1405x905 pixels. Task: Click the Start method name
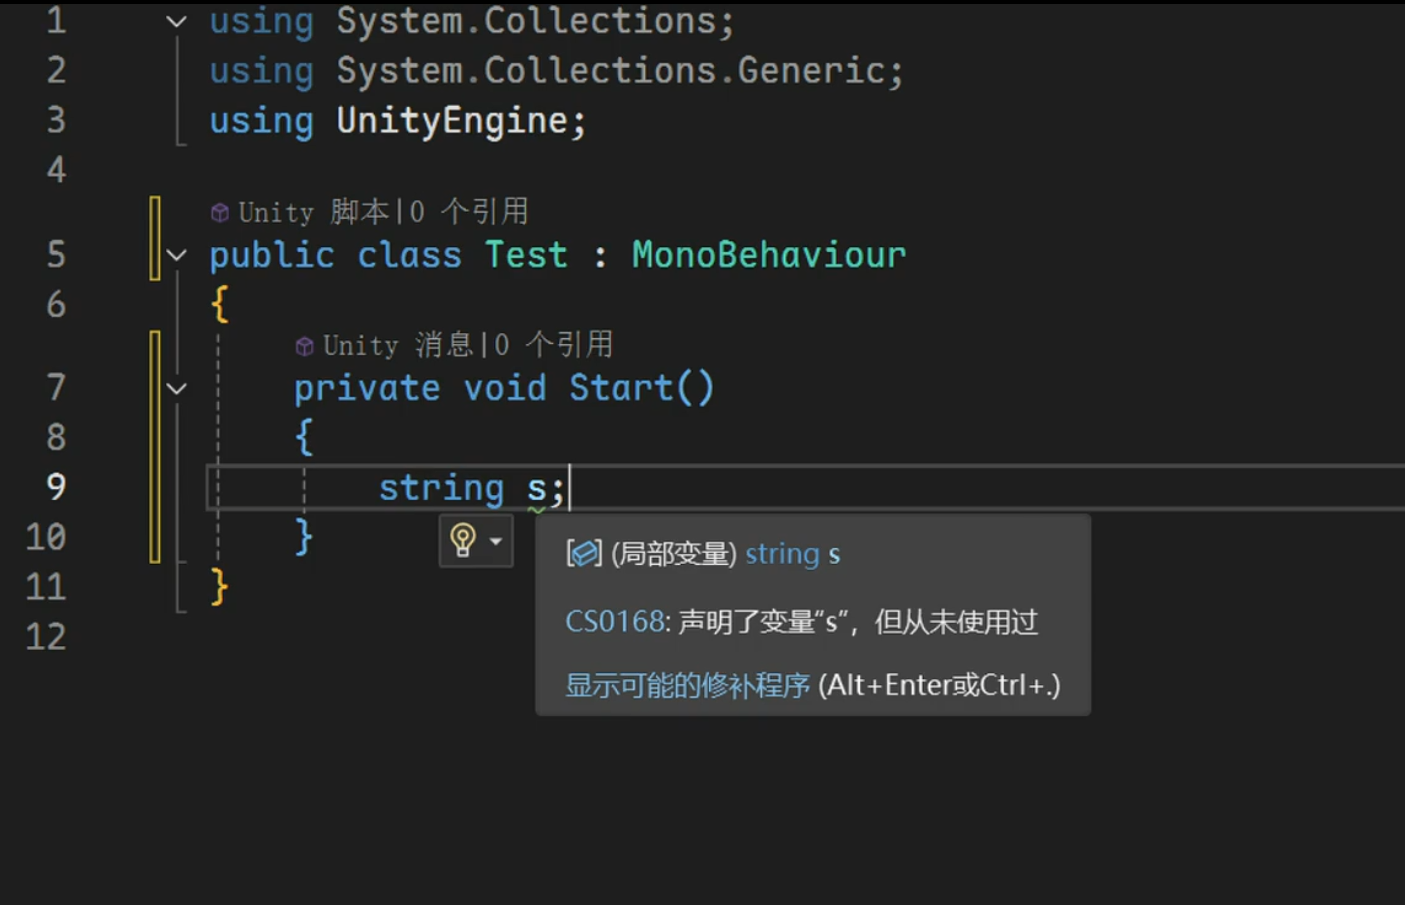(x=621, y=388)
